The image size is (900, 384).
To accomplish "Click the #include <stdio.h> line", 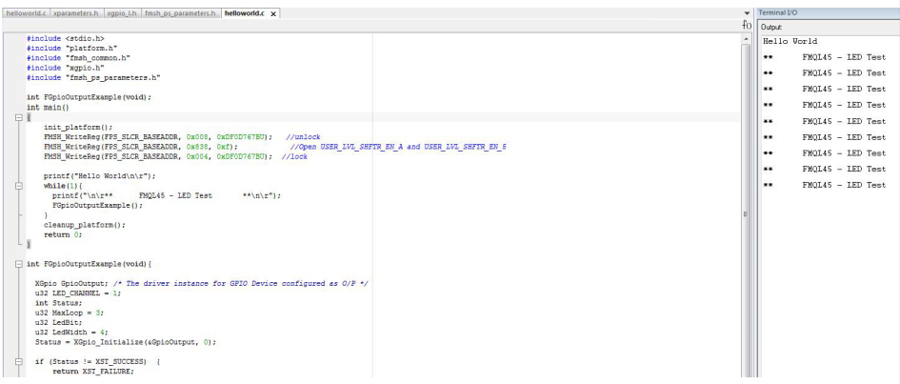I will coord(65,38).
